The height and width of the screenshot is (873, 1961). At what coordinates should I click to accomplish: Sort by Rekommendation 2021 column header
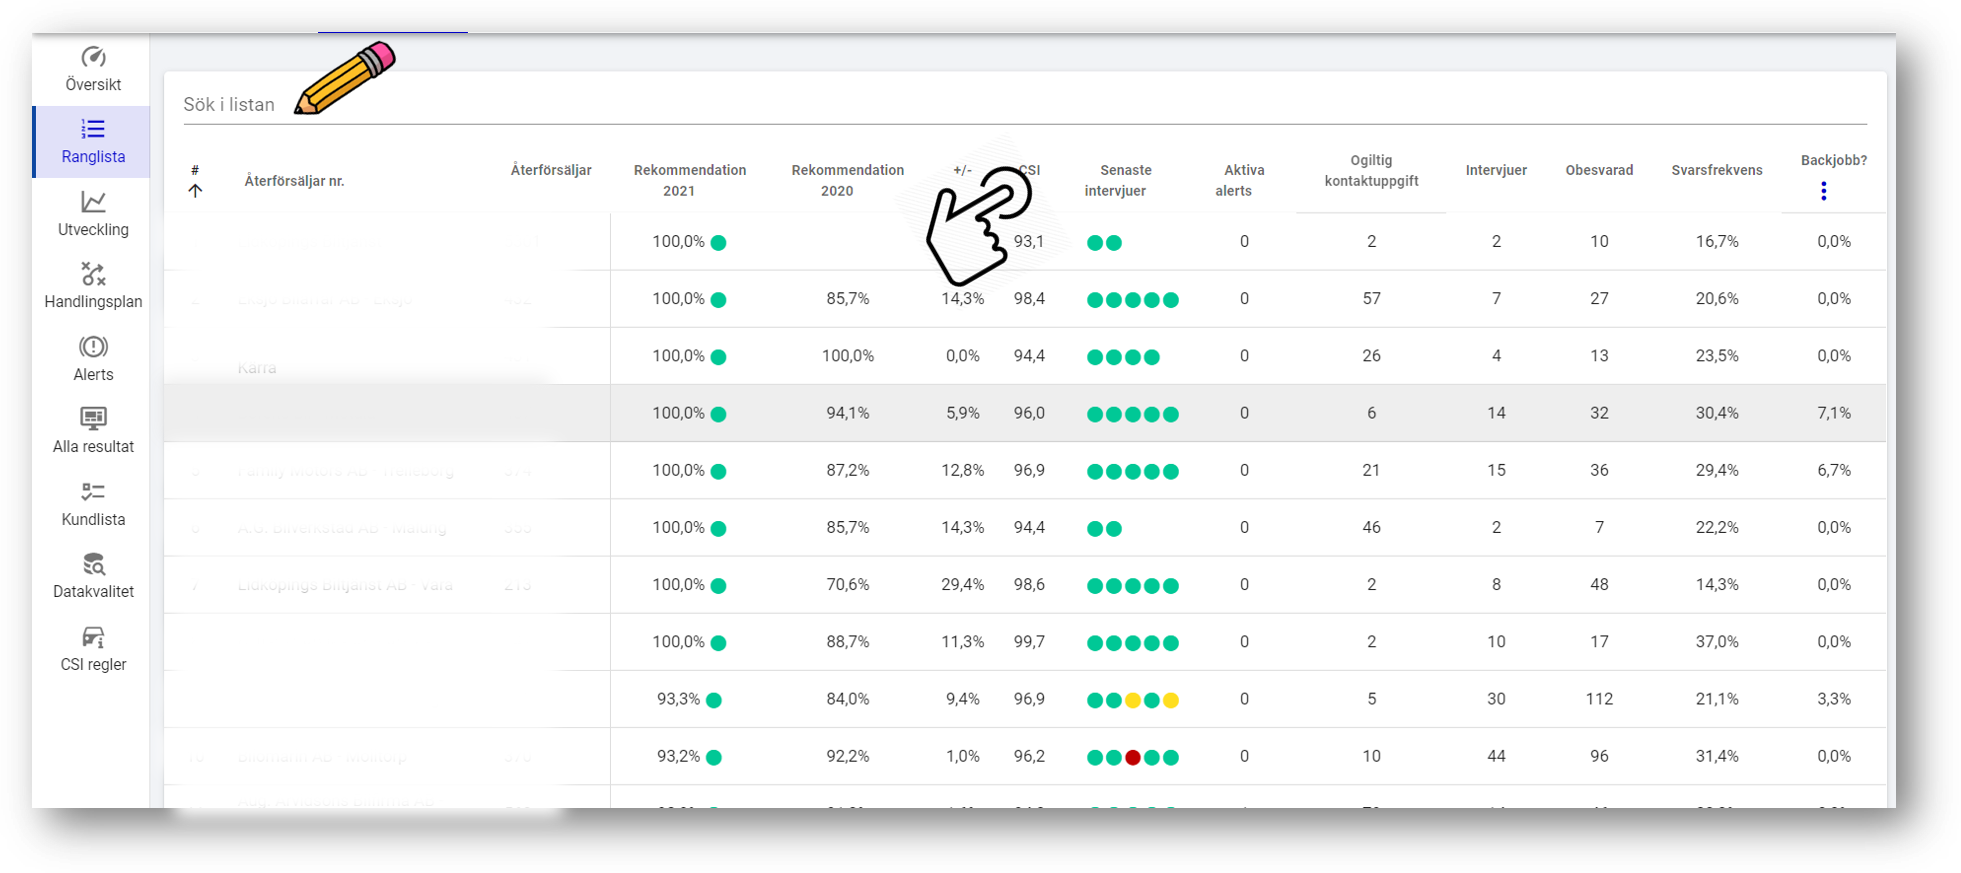690,180
